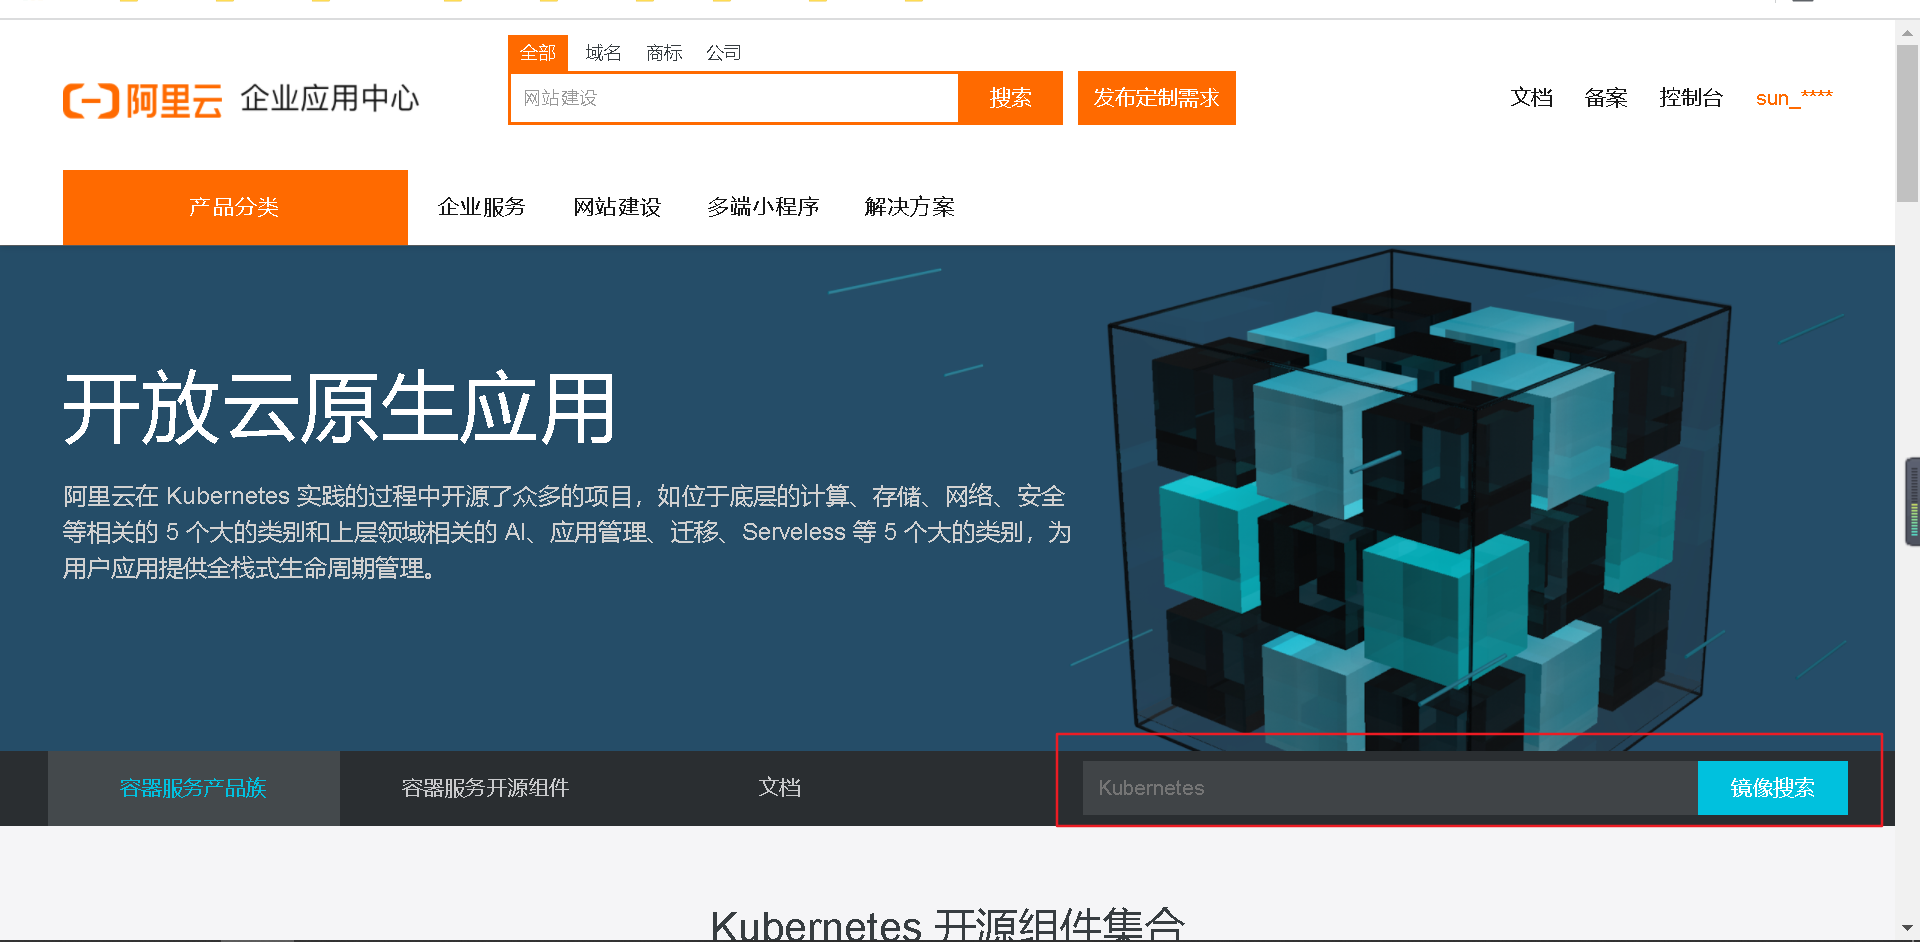Focus the 网站建设 search input field
Screen dimensions: 1920x942
(x=734, y=98)
